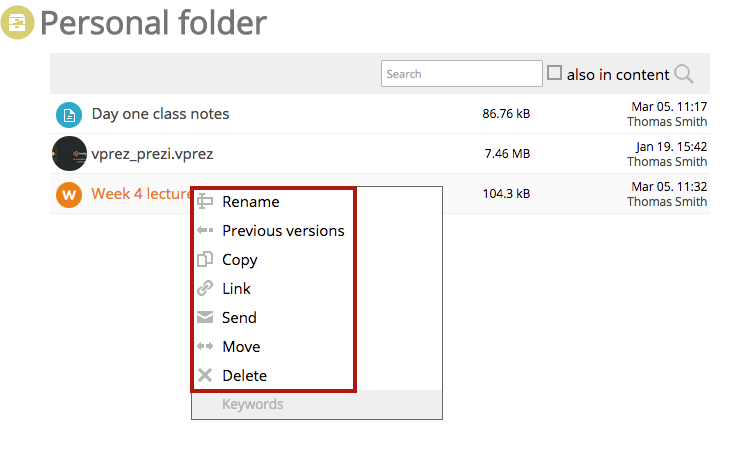
Task: Click the Rename icon in context menu
Action: (x=205, y=201)
